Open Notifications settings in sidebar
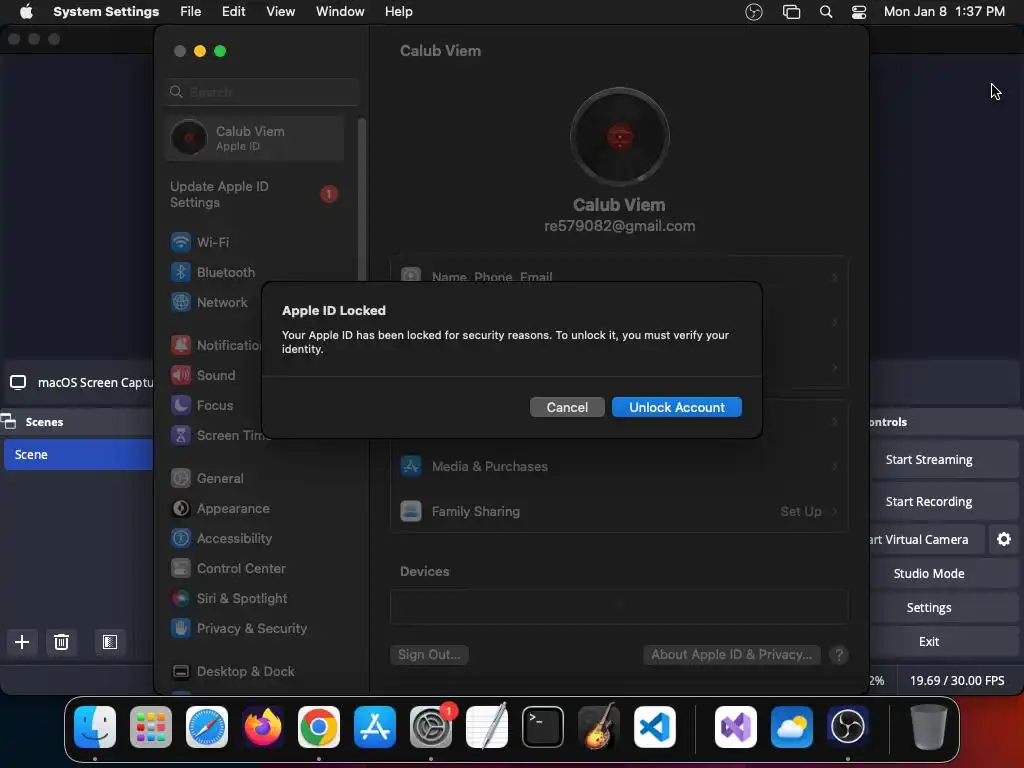The image size is (1024, 768). click(216, 345)
